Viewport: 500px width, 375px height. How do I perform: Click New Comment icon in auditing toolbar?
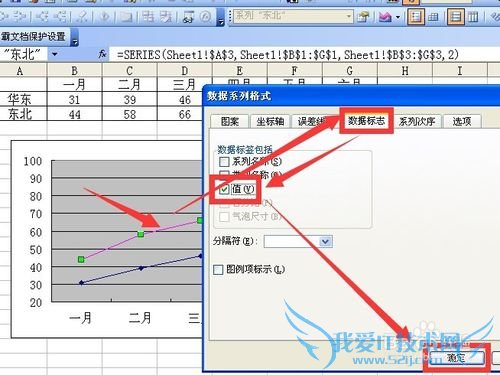coord(126,16)
